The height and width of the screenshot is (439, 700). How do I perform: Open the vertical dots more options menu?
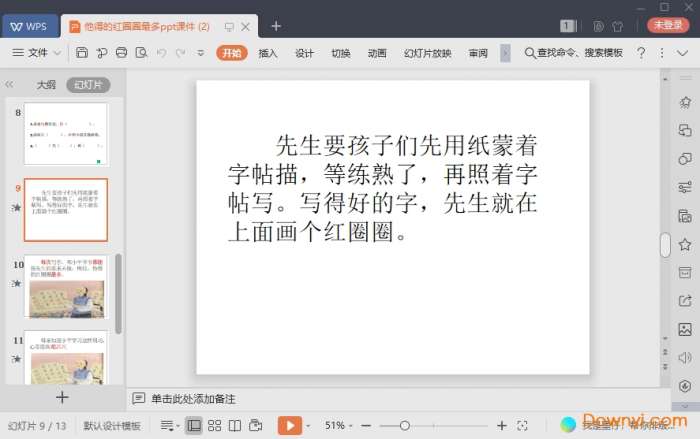(662, 53)
